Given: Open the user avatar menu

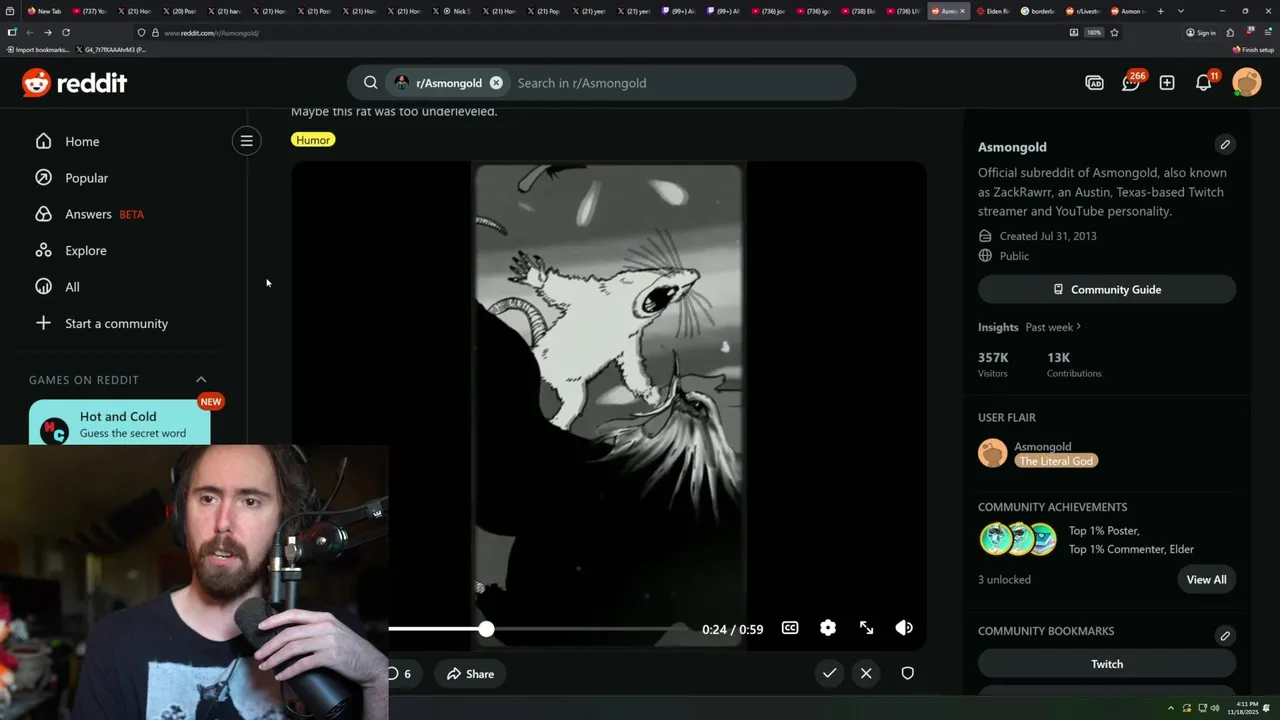Looking at the screenshot, I should pos(1247,82).
